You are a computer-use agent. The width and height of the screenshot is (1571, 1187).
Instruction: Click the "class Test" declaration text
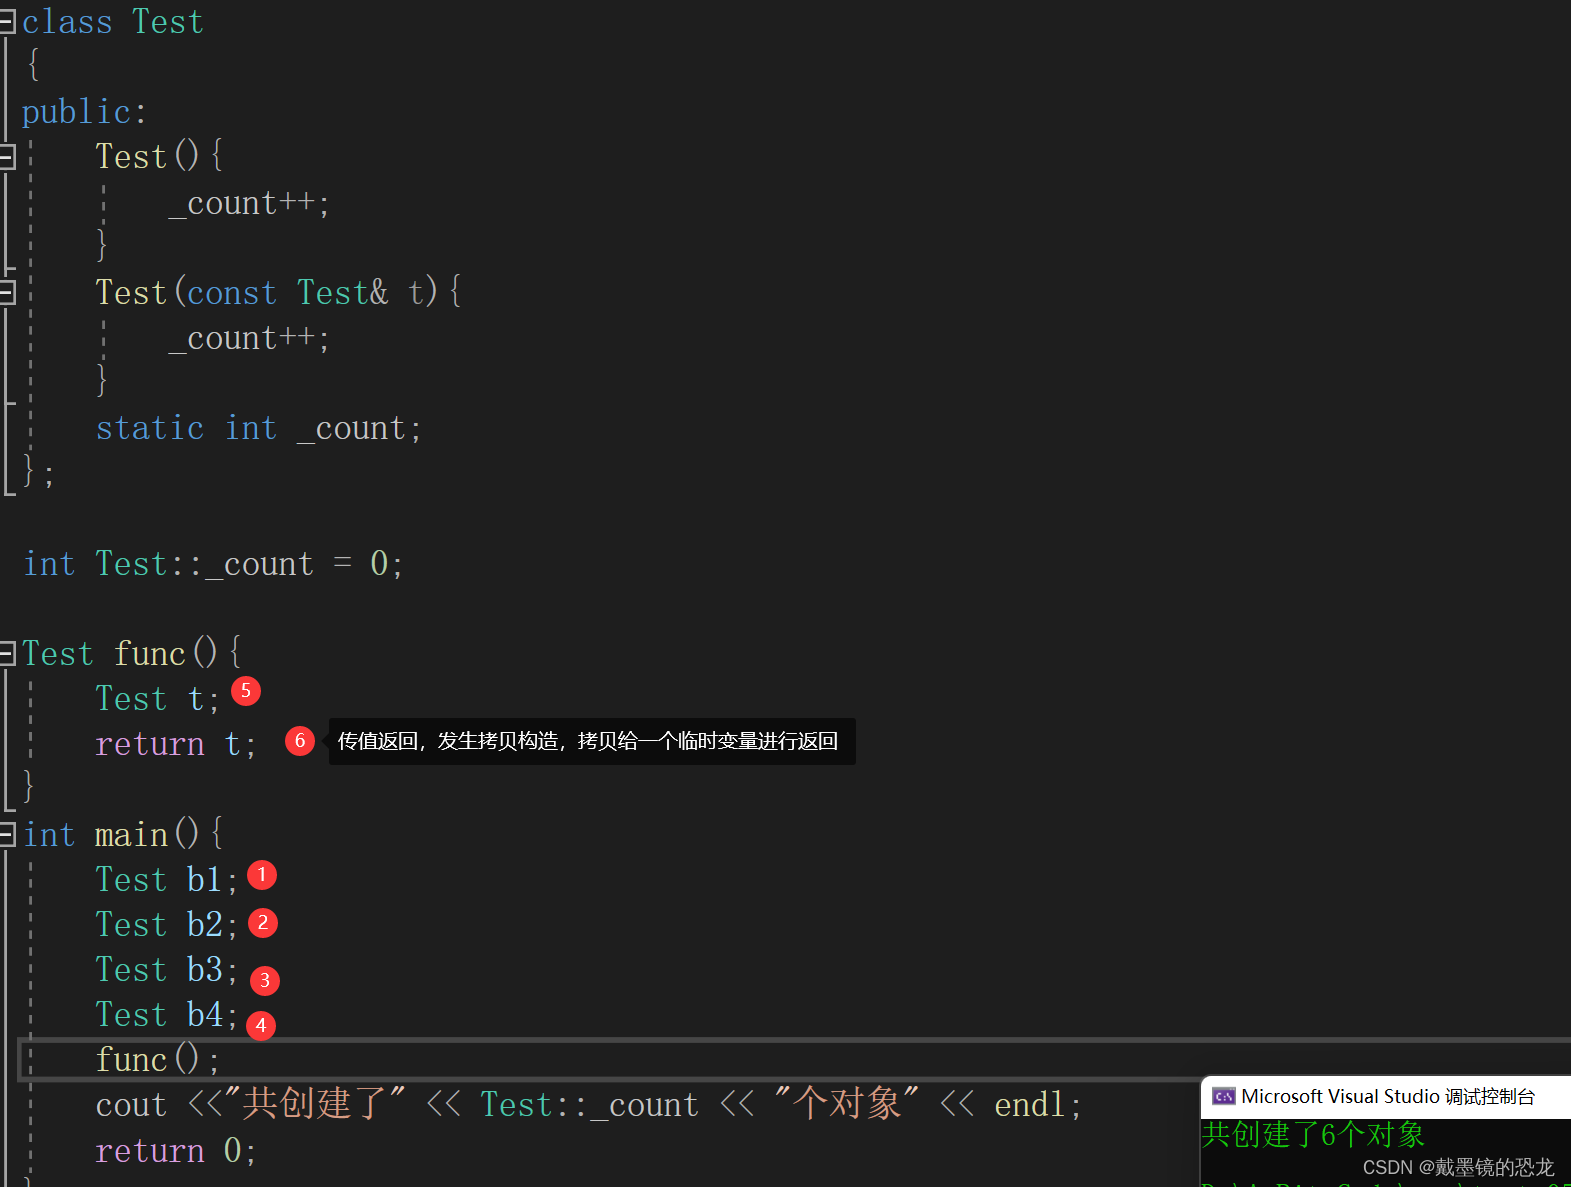coord(113,22)
